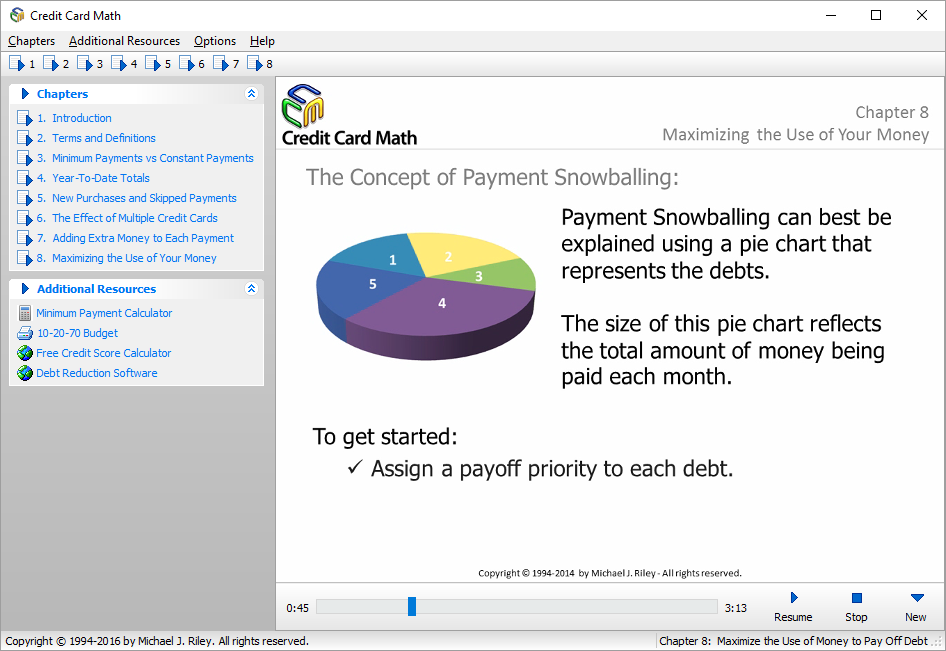Screen dimensions: 946x651
Task: Click page icon beside Terms and Definitions
Action: pos(25,138)
